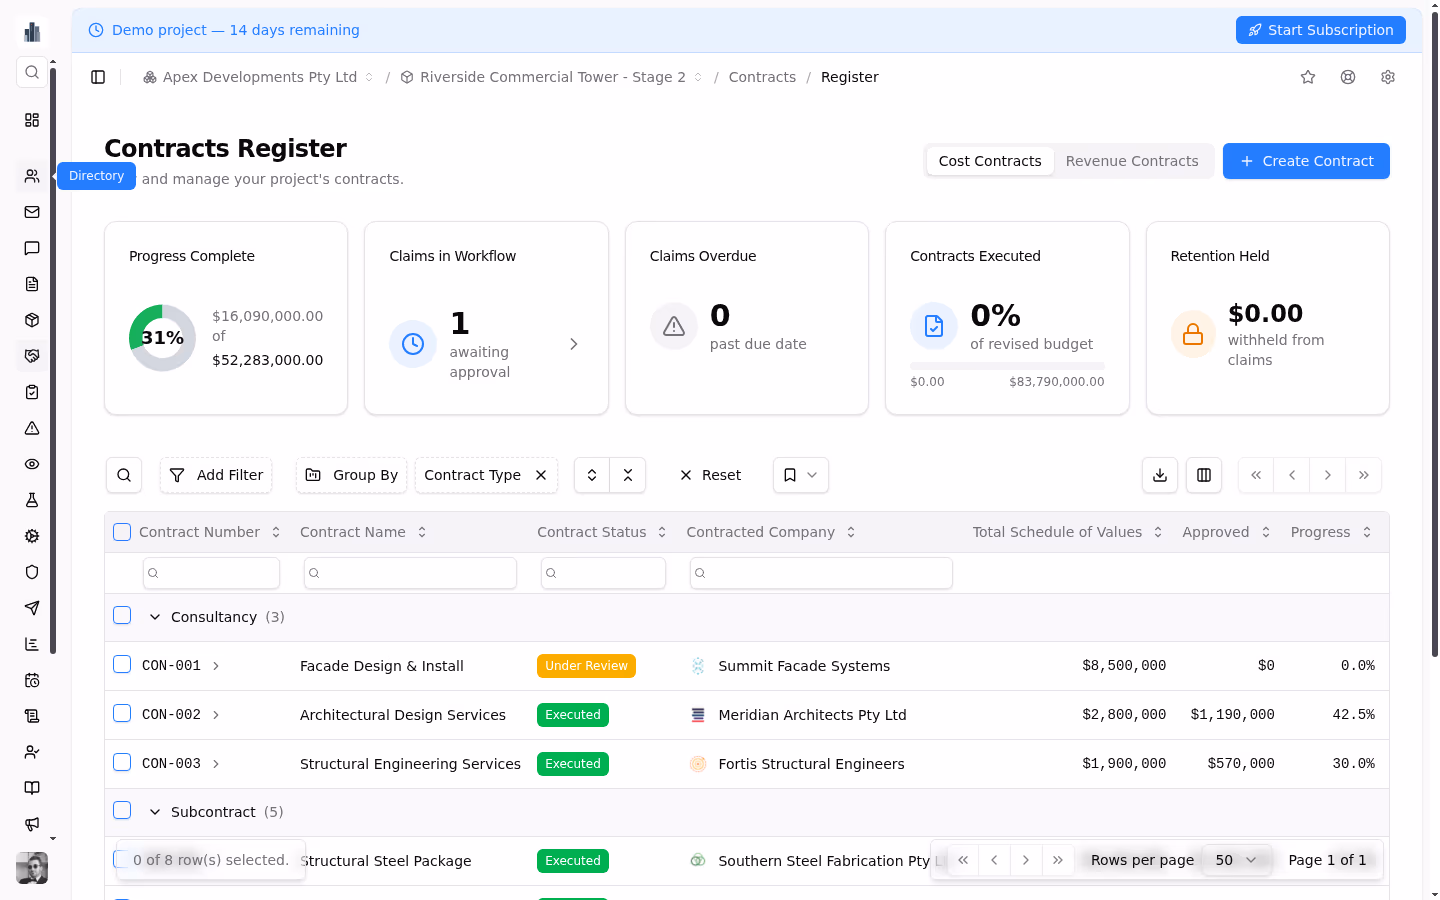
Task: Click the table search magnifier button
Action: (124, 475)
